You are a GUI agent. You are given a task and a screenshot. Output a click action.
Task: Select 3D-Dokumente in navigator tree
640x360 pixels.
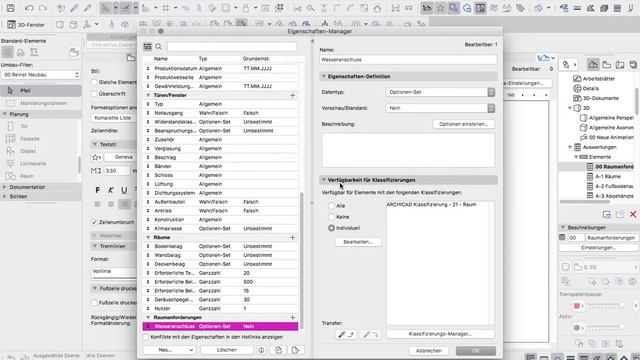600,98
